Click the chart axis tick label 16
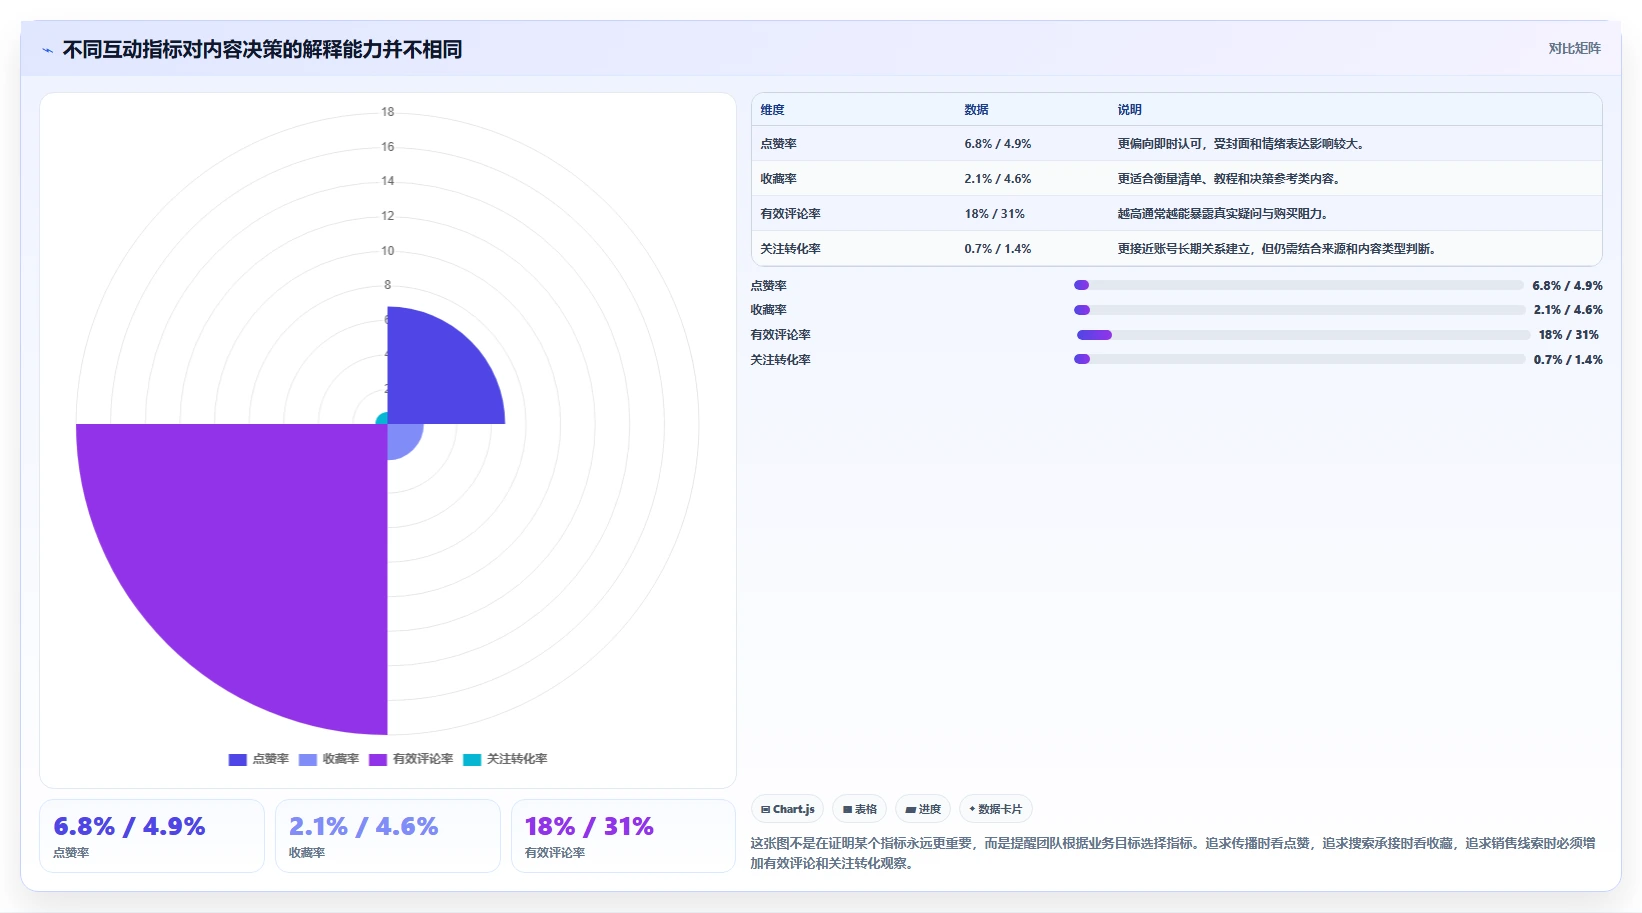The image size is (1642, 913). click(x=387, y=147)
